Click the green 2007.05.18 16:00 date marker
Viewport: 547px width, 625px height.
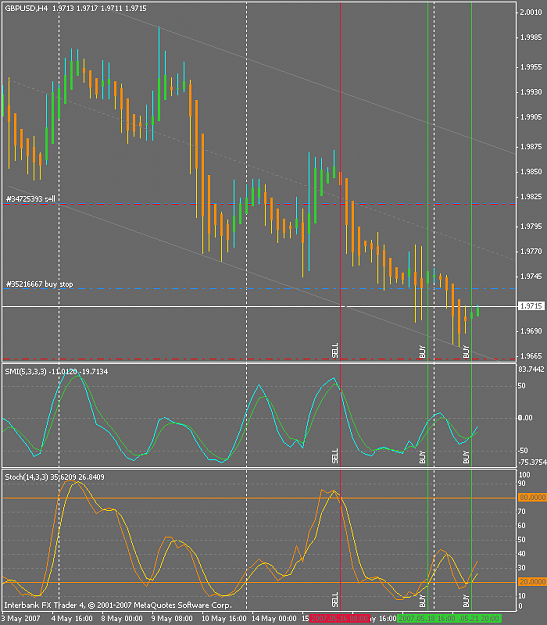[x=425, y=619]
